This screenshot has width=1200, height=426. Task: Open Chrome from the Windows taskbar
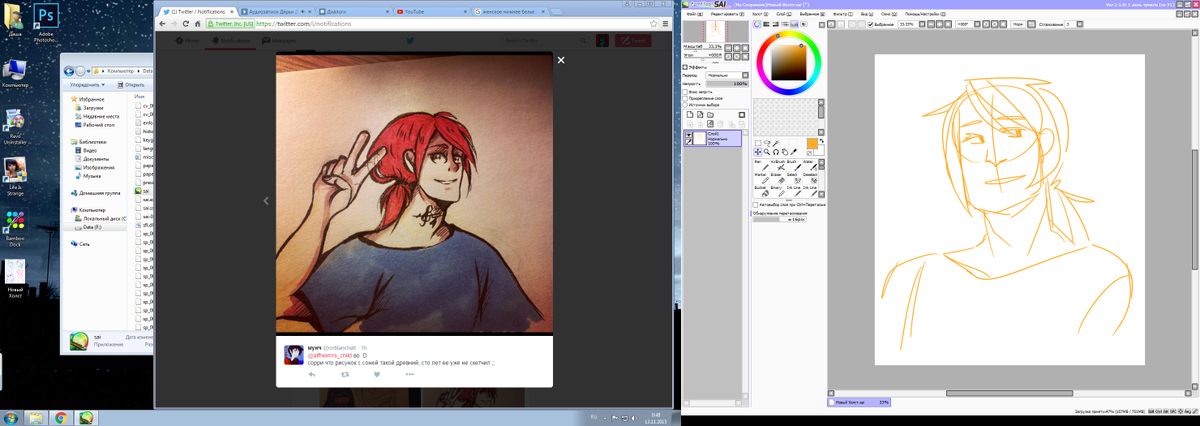tap(61, 417)
